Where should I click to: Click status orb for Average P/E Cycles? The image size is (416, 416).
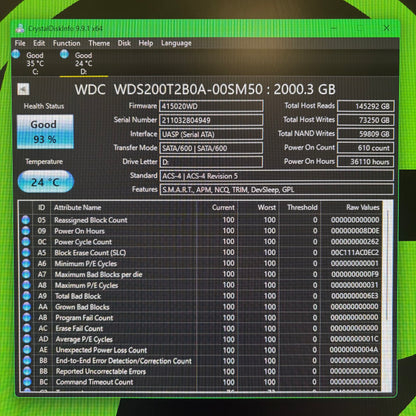pyautogui.click(x=27, y=339)
